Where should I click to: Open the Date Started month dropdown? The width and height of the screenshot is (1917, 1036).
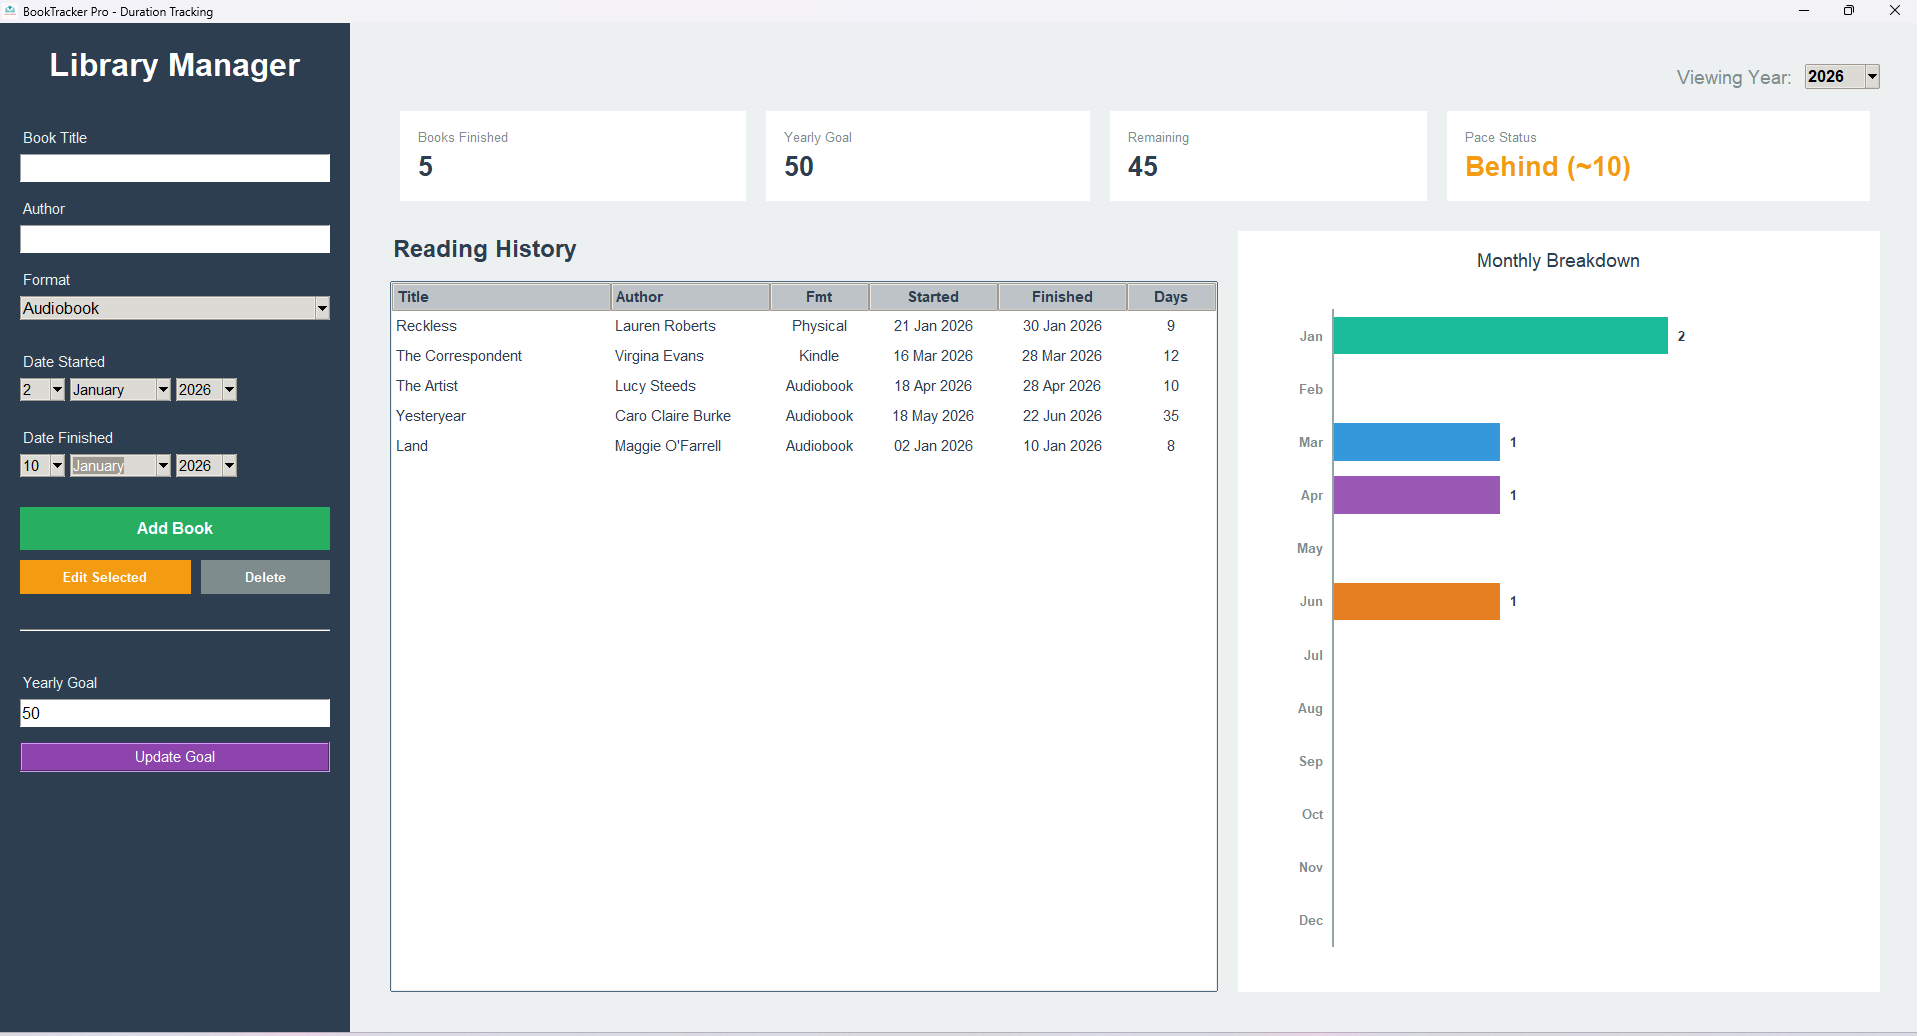[121, 390]
